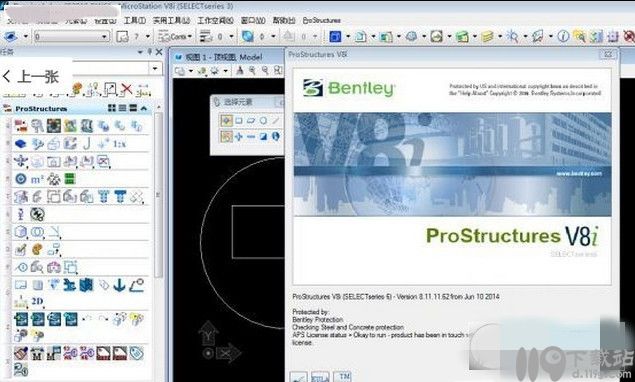Open the 窗口(W) menu
The height and width of the screenshot is (382, 635).
click(x=253, y=20)
